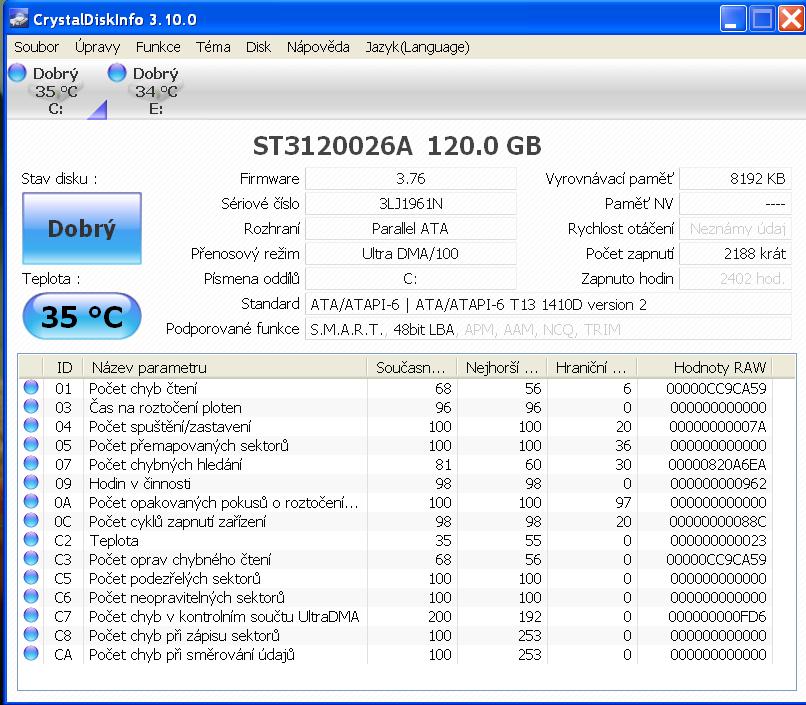
Task: Click status icon of row 05
Action: click(x=31, y=444)
